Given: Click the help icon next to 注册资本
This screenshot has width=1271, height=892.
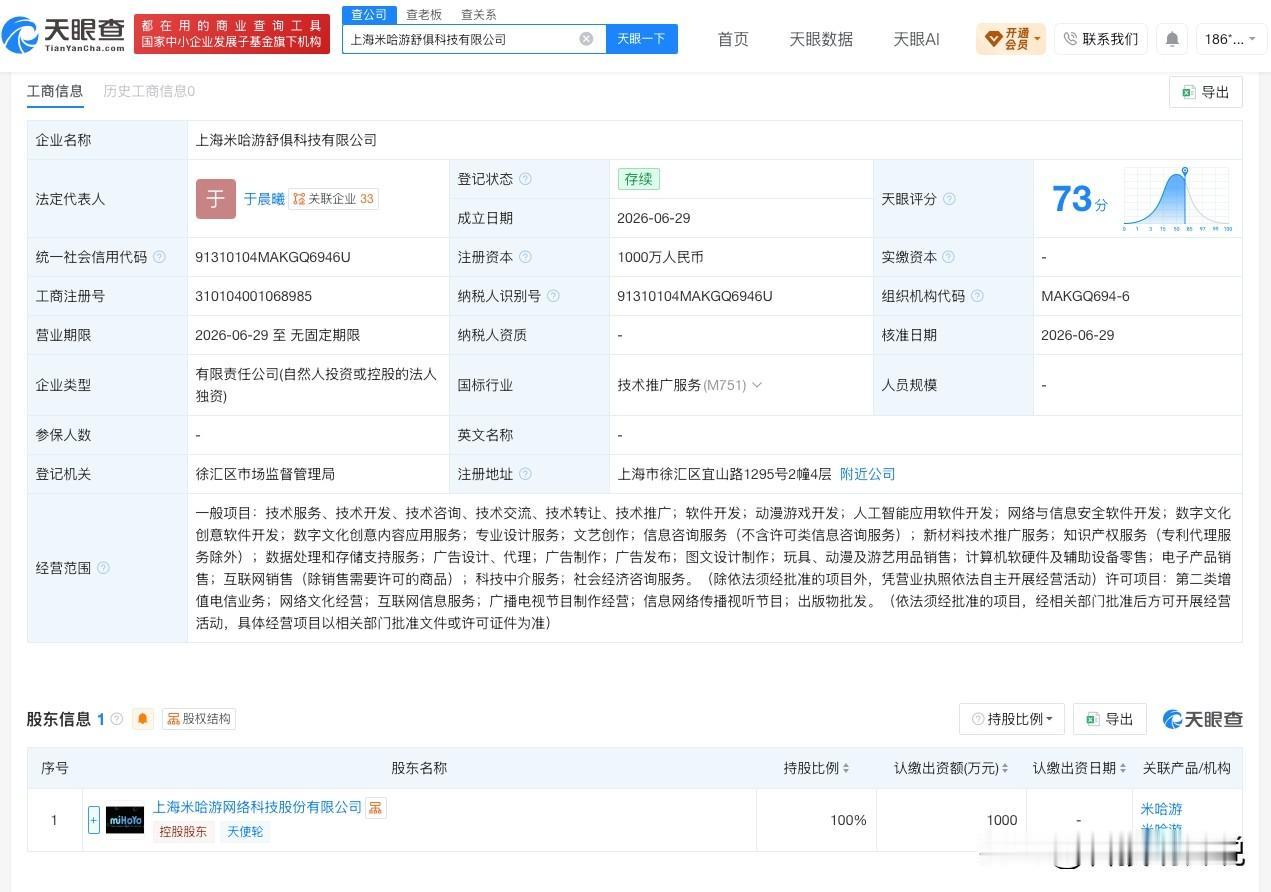Looking at the screenshot, I should point(525,257).
